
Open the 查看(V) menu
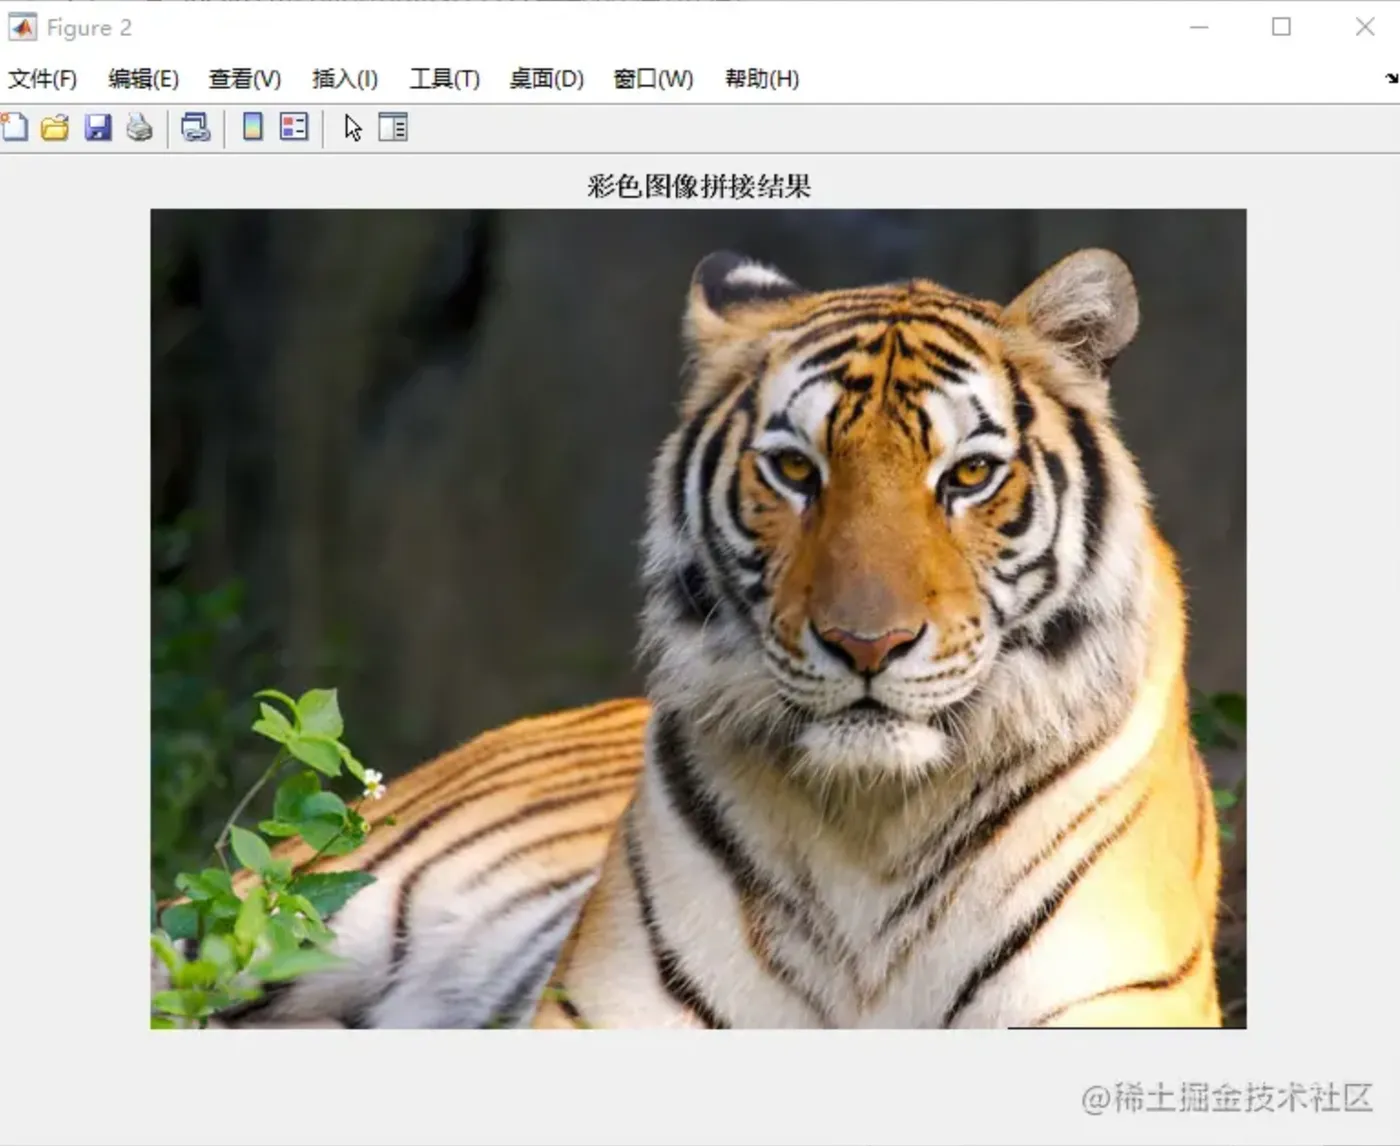coord(245,79)
